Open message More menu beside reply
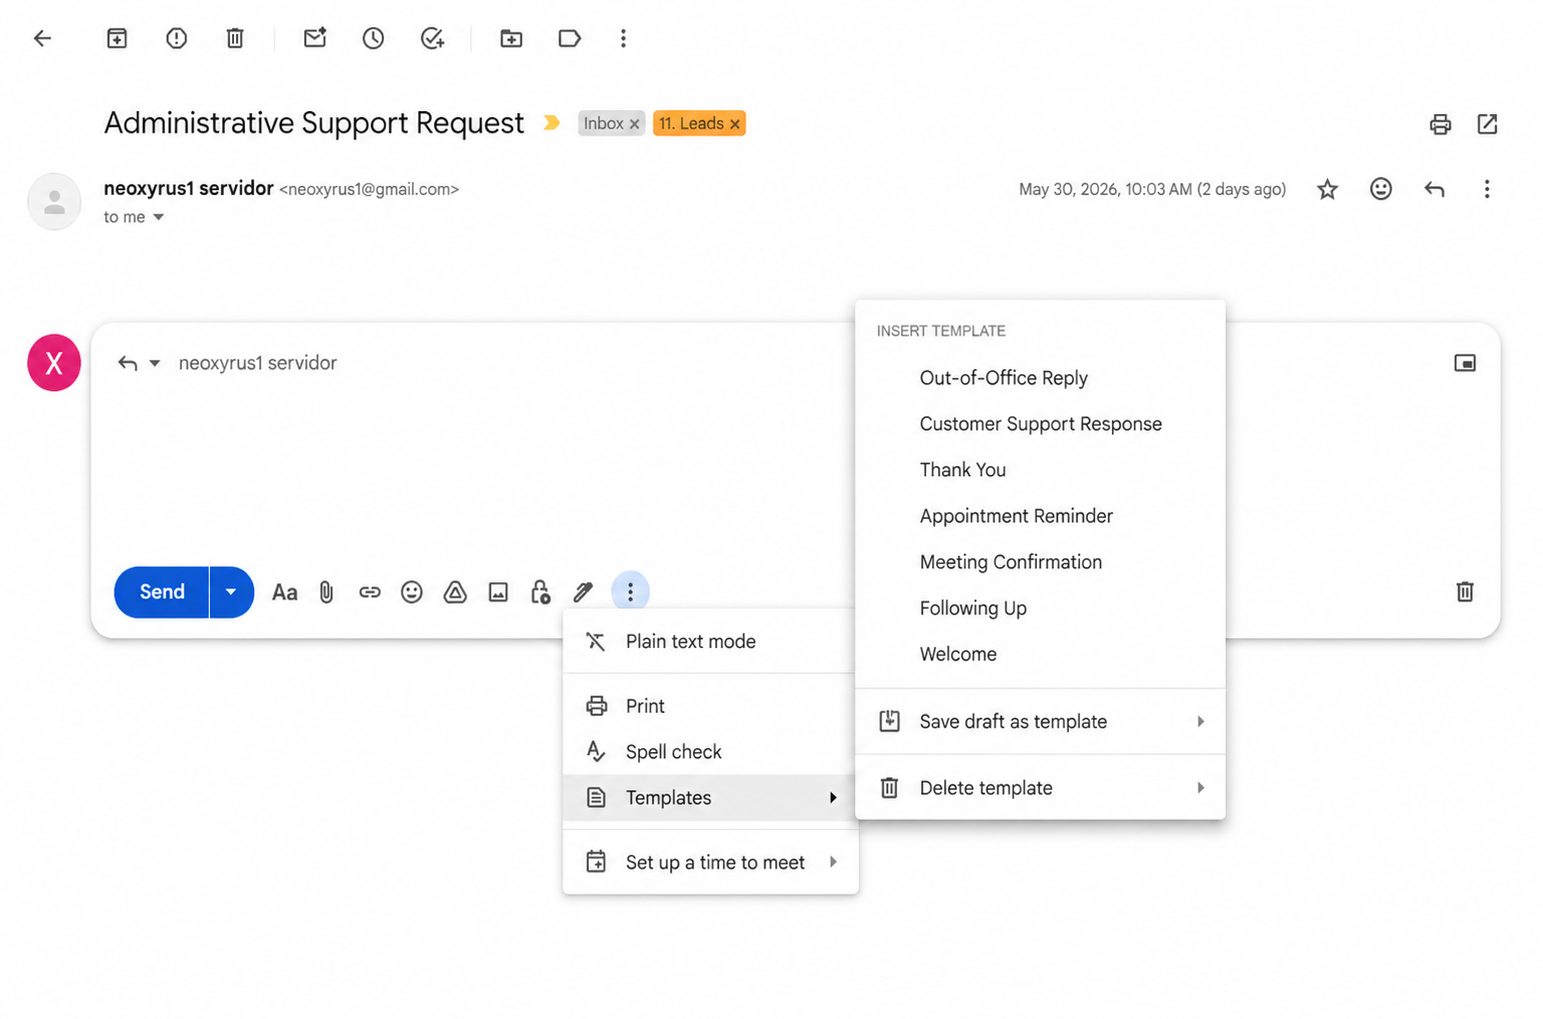 click(1487, 189)
